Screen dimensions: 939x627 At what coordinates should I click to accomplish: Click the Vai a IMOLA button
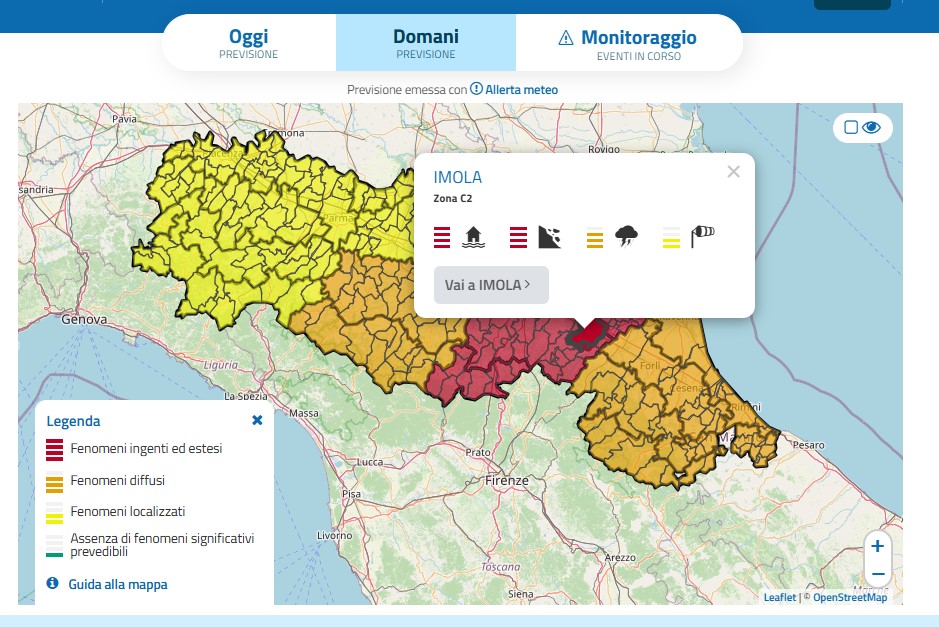coord(491,285)
